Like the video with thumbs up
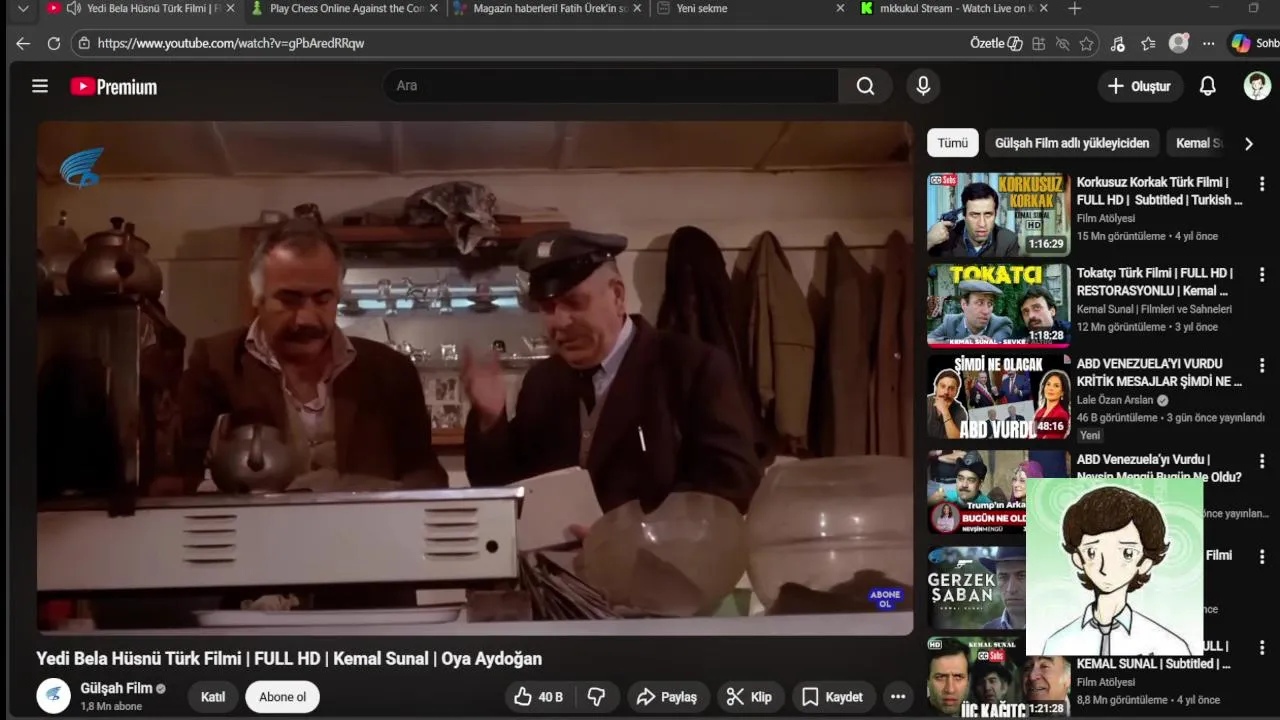 [x=538, y=697]
